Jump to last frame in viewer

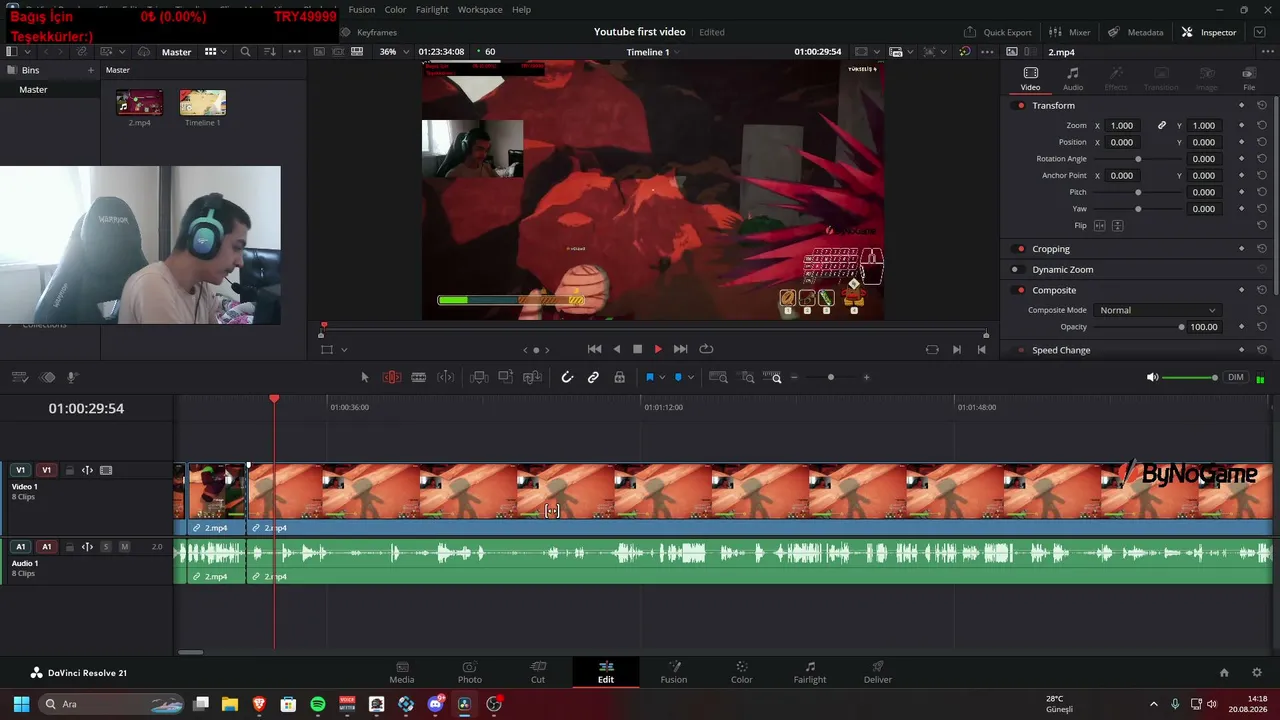680,349
